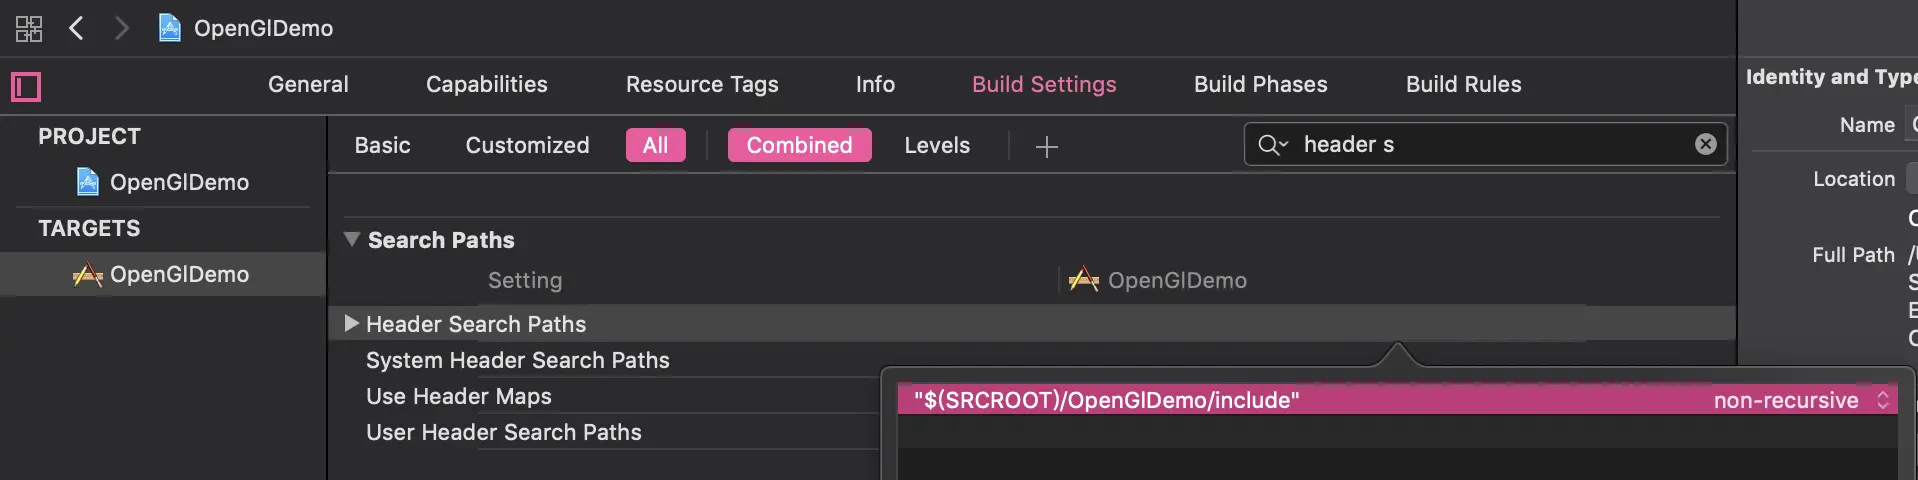Switch to Combined view

799,145
